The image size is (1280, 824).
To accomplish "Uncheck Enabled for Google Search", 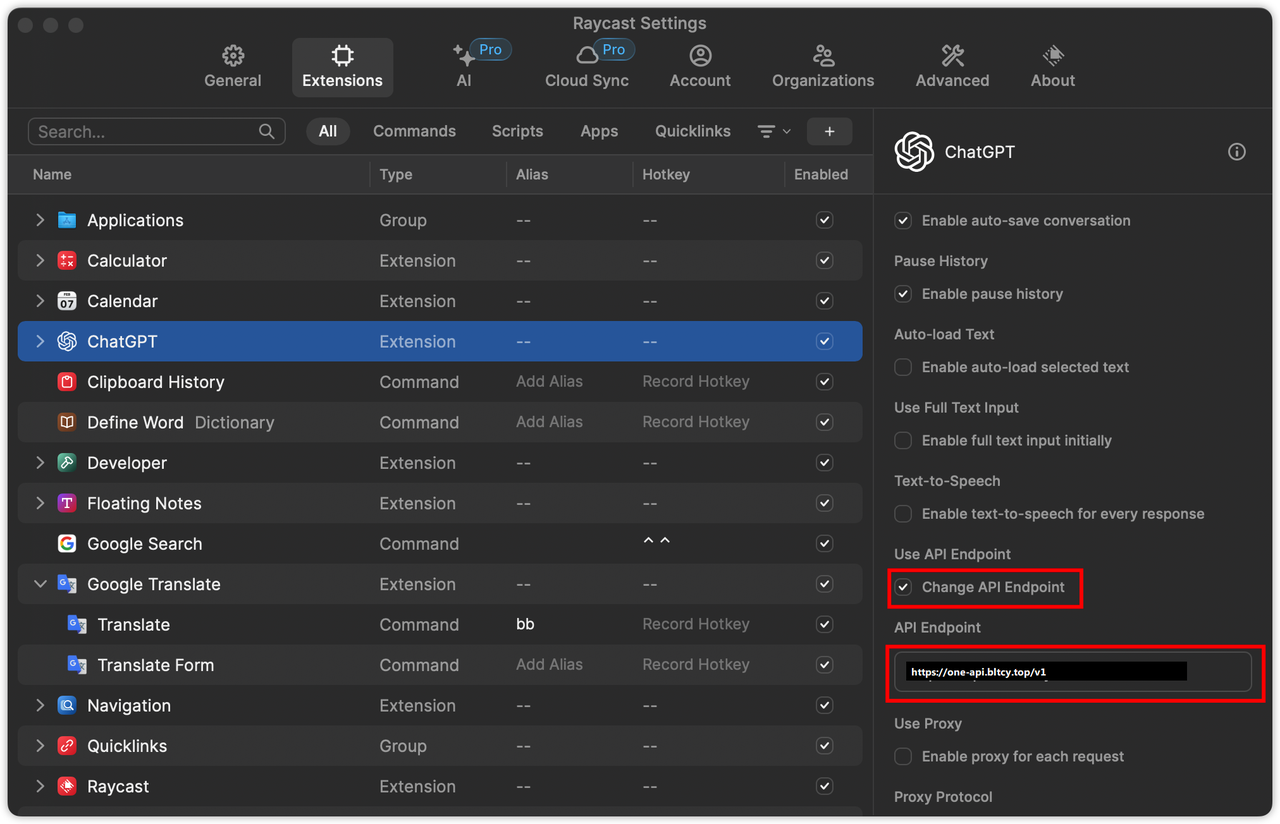I will [824, 544].
